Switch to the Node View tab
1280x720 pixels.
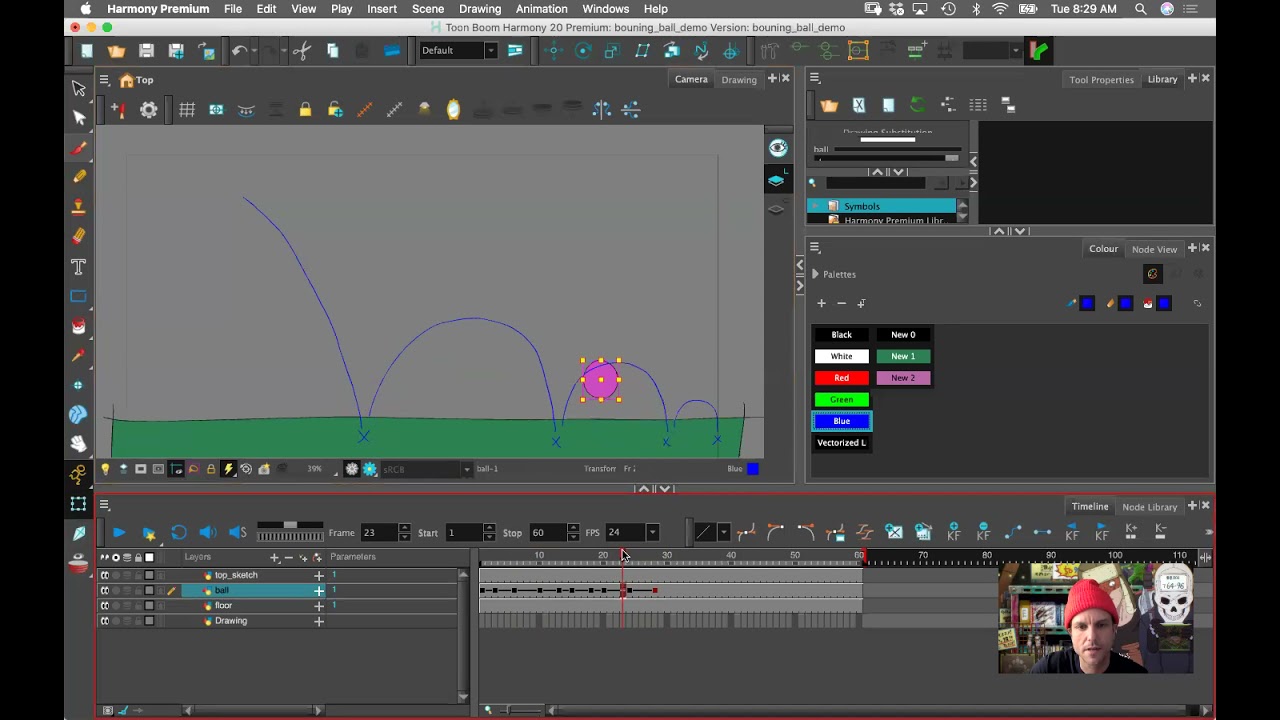click(x=1154, y=249)
